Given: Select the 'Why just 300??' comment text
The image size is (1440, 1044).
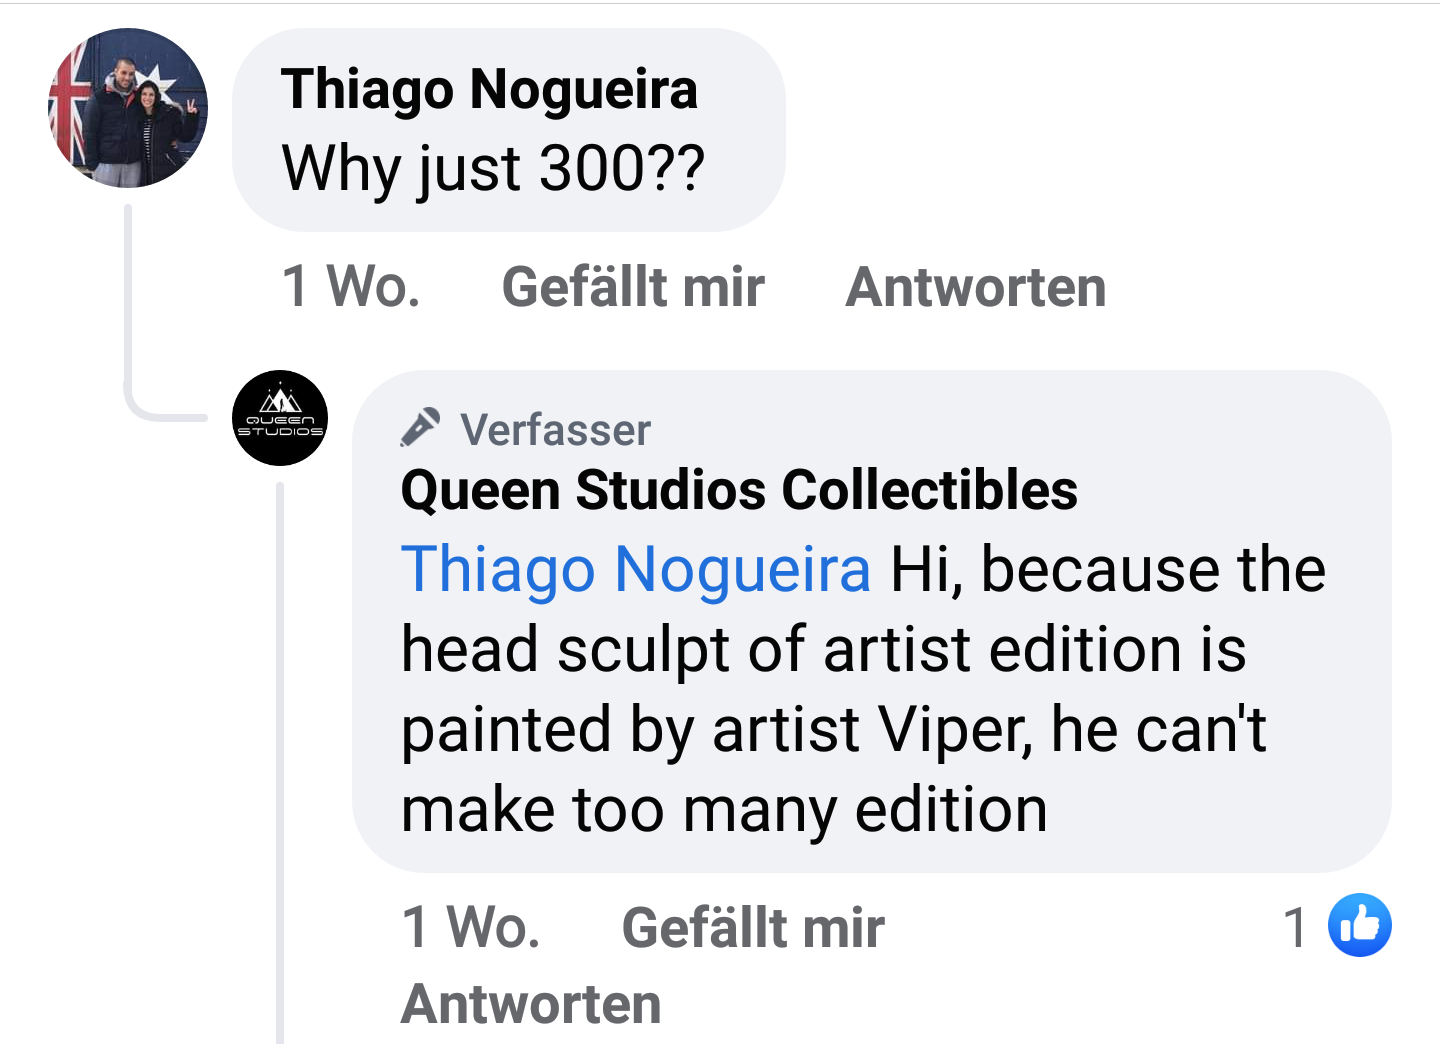Looking at the screenshot, I should (493, 167).
